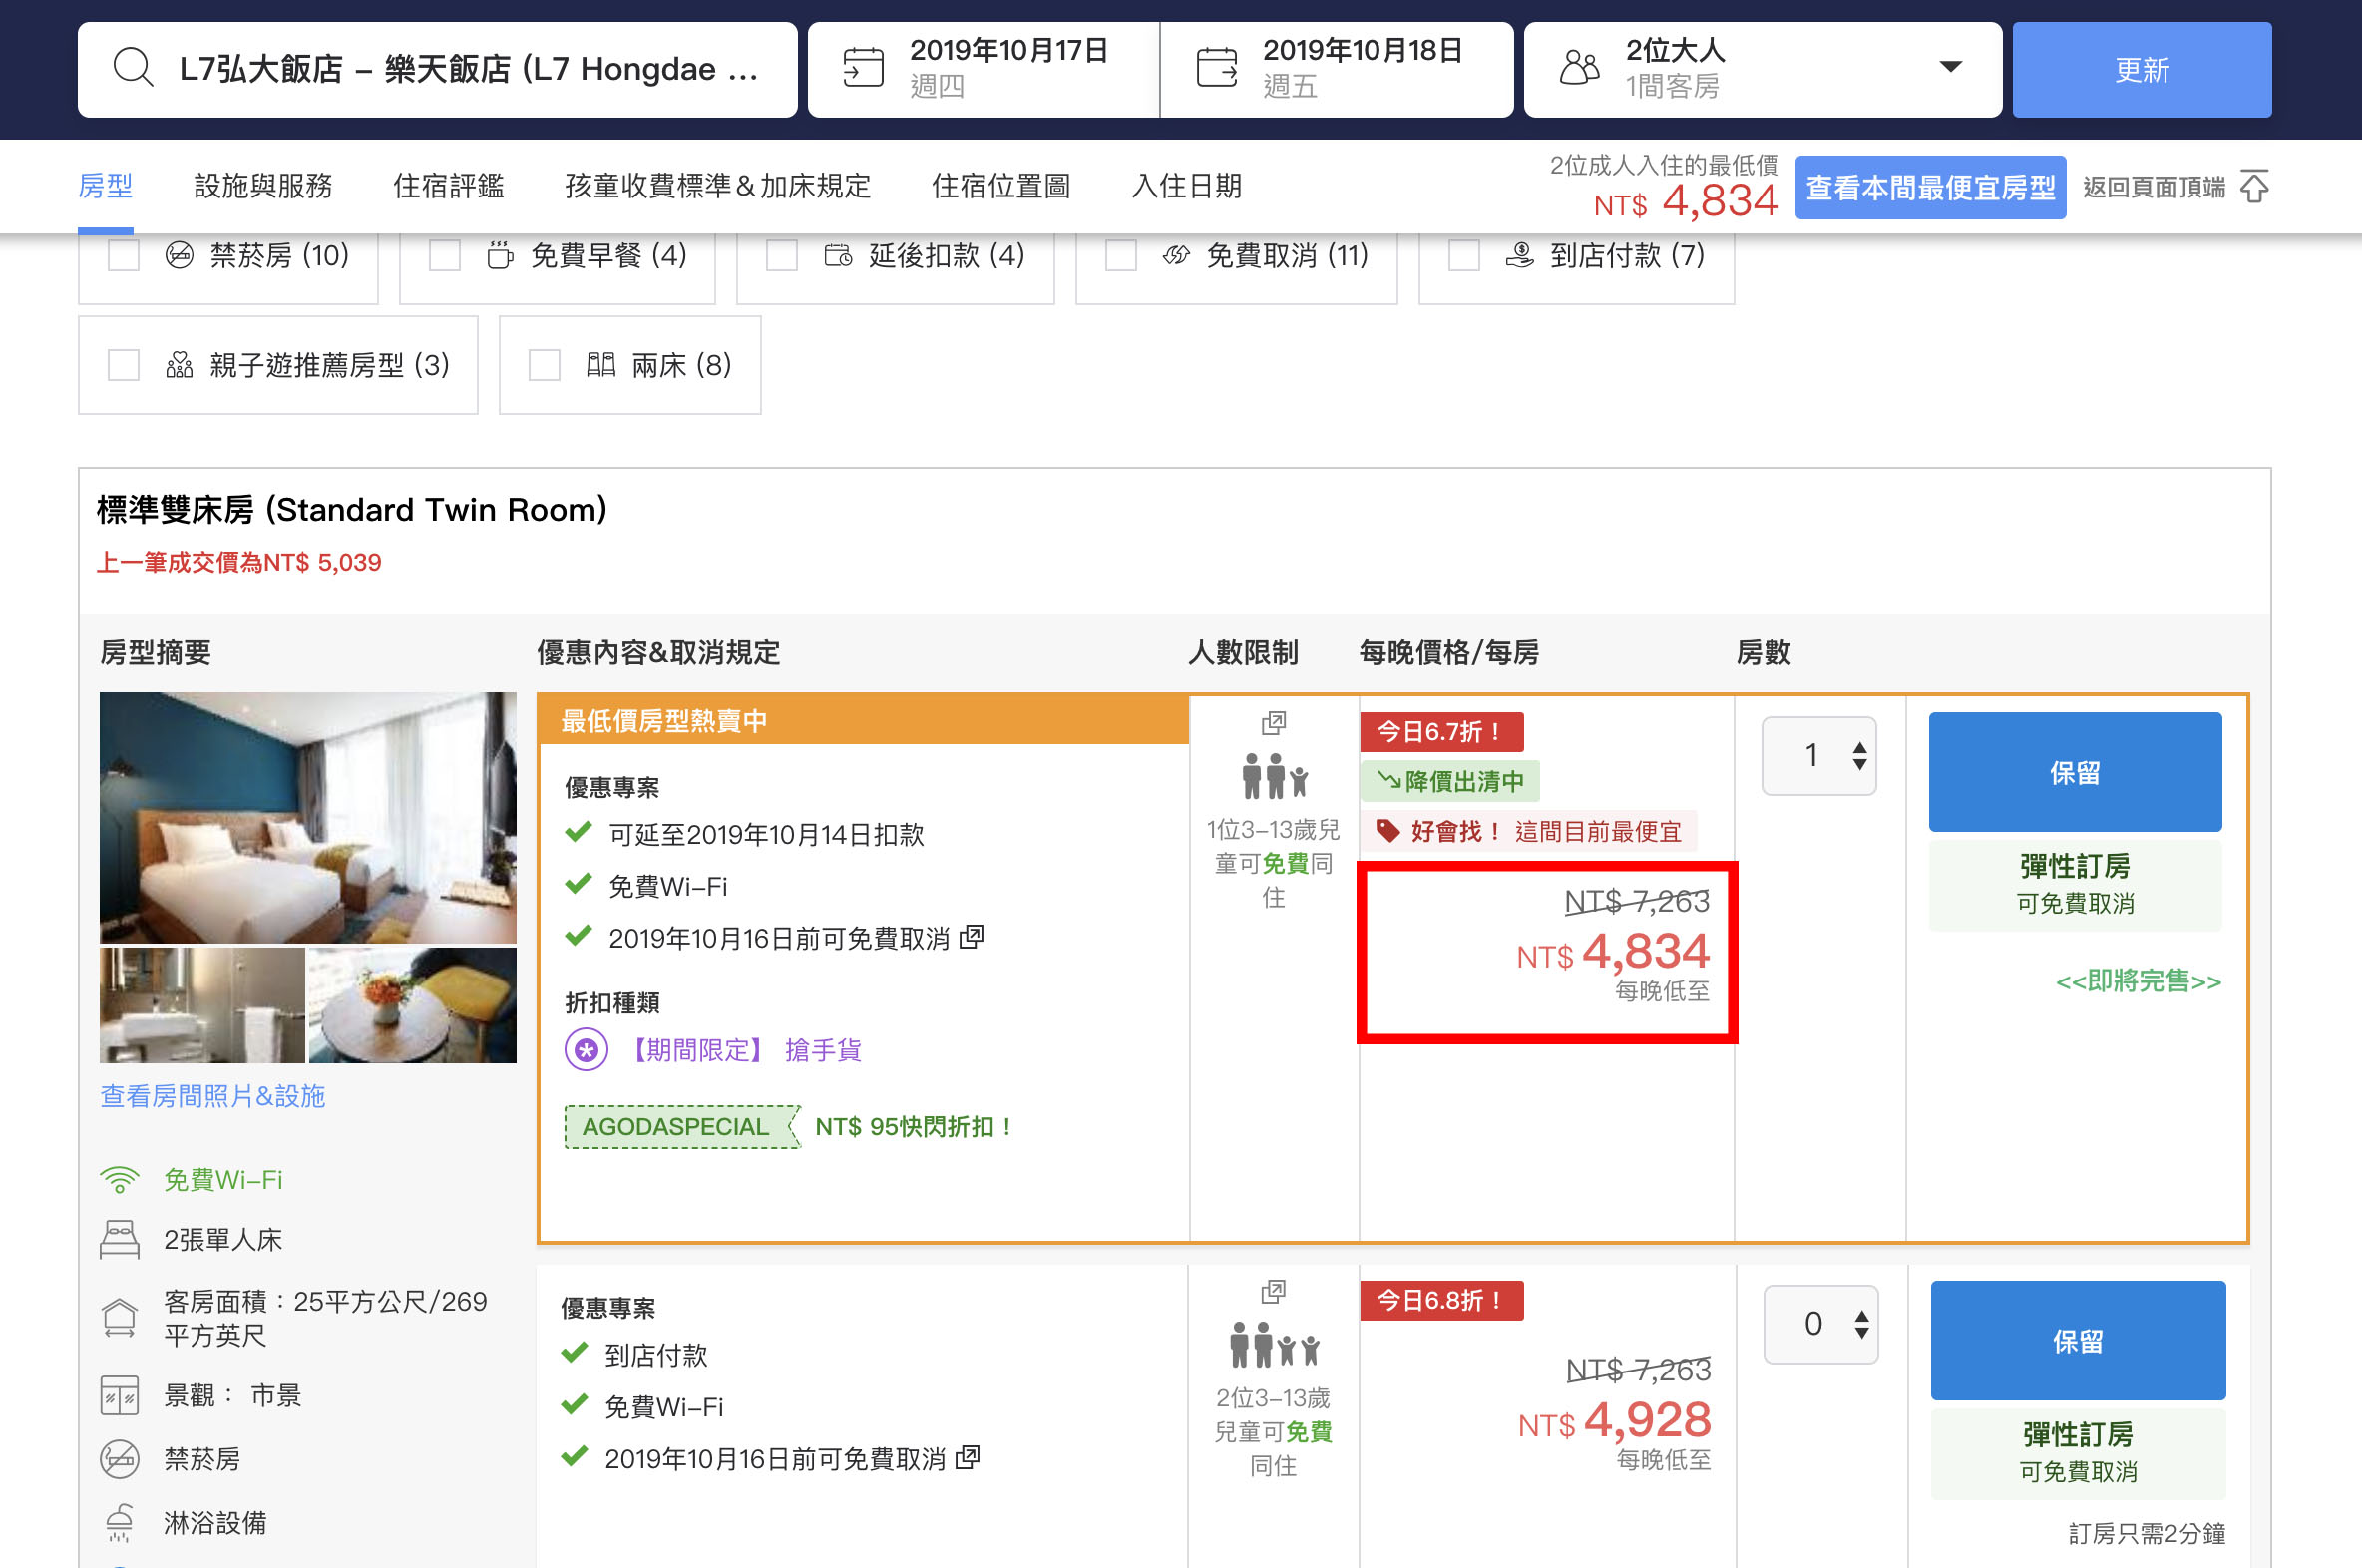Click the 標準雙床房 (Standard Twin Room) heading

(352, 510)
